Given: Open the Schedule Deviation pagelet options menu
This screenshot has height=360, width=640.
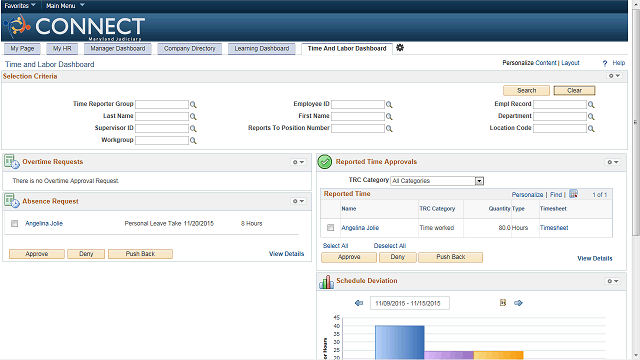Looking at the screenshot, I should pyautogui.click(x=613, y=281).
